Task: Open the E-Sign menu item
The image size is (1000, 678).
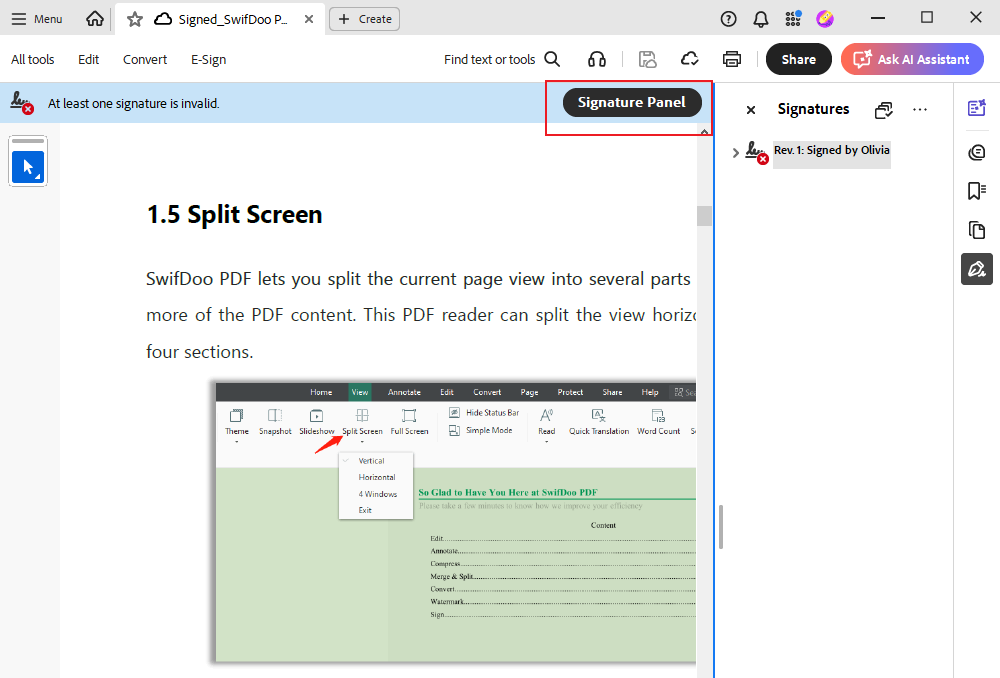Action: click(x=209, y=59)
